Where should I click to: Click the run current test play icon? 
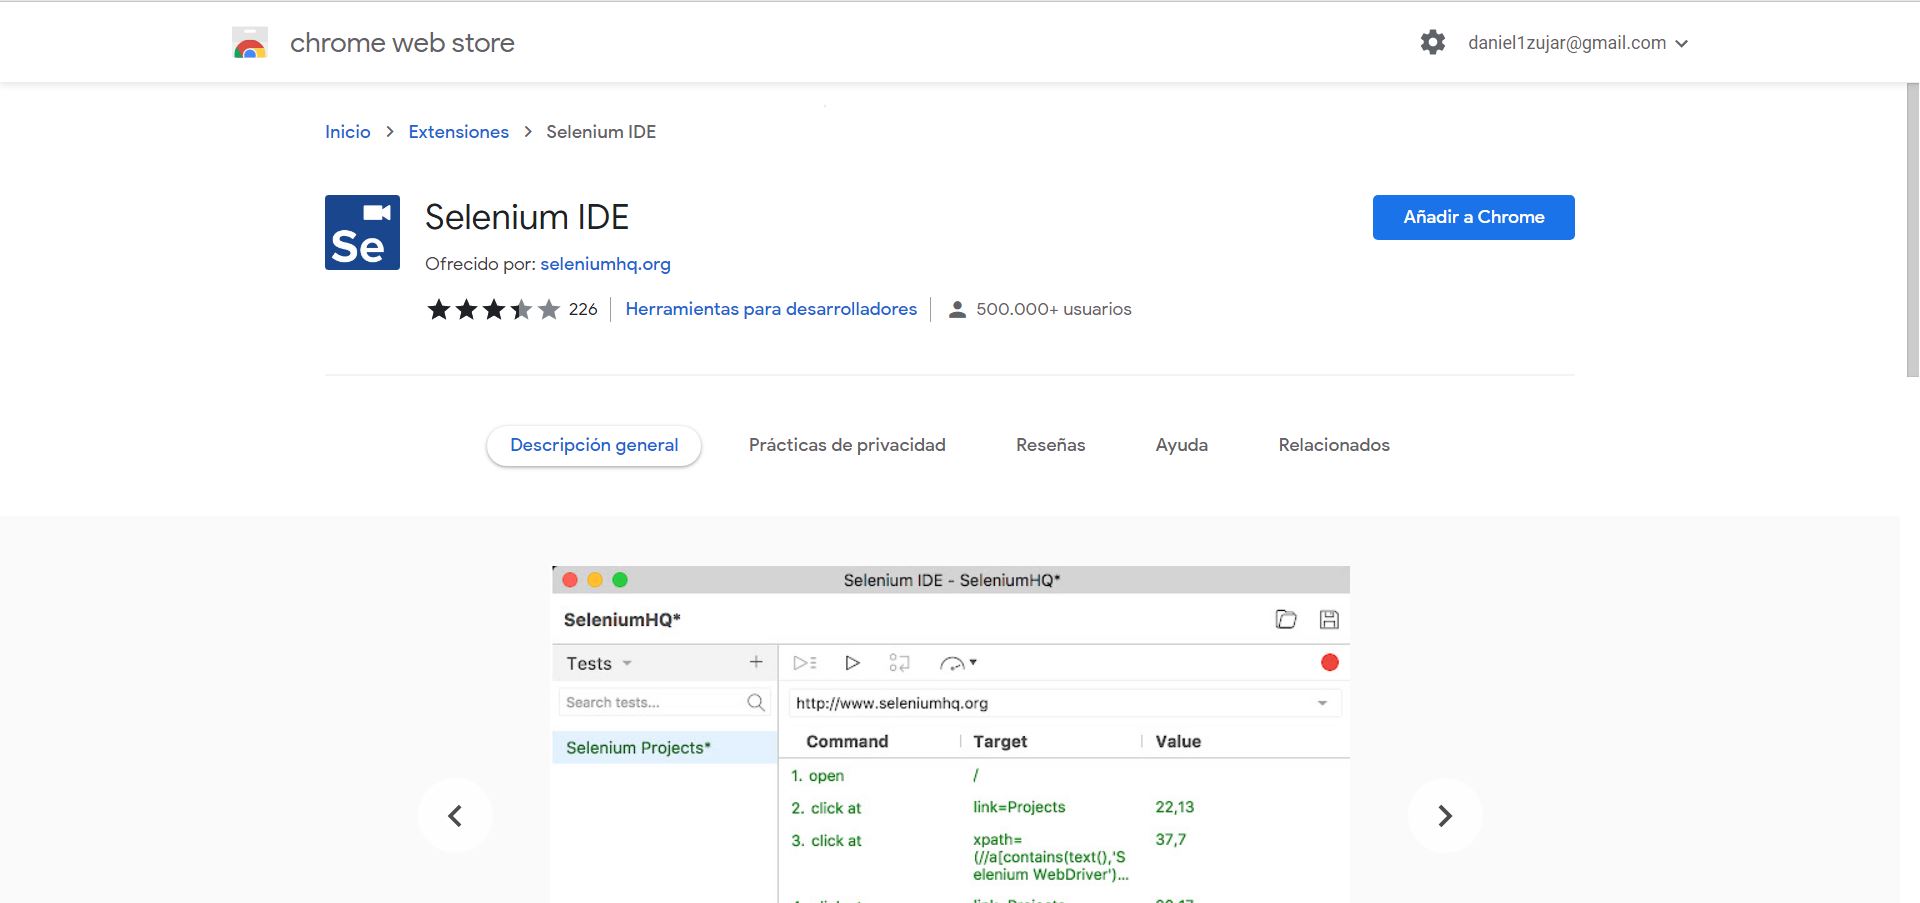(x=852, y=663)
